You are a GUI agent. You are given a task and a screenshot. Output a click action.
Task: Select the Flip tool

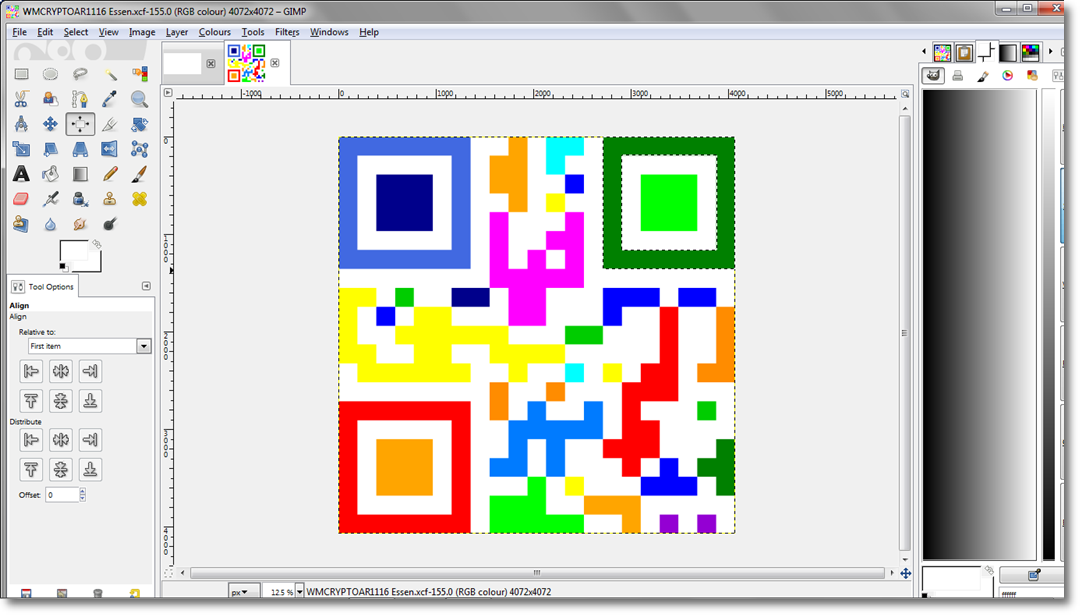click(x=110, y=149)
